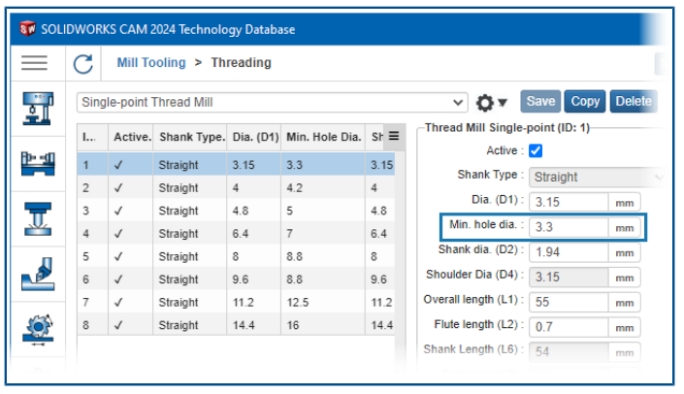This screenshot has height=394, width=684.
Task: Open the hamburger navigation menu
Action: (34, 63)
